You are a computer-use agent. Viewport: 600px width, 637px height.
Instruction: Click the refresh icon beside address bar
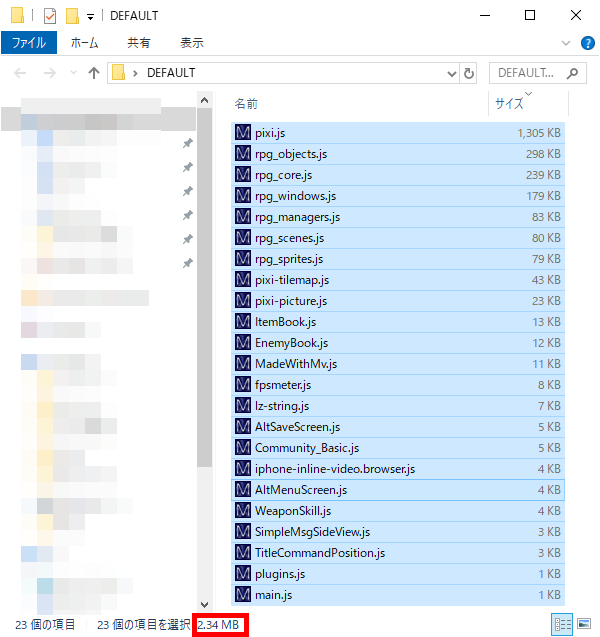[x=468, y=74]
